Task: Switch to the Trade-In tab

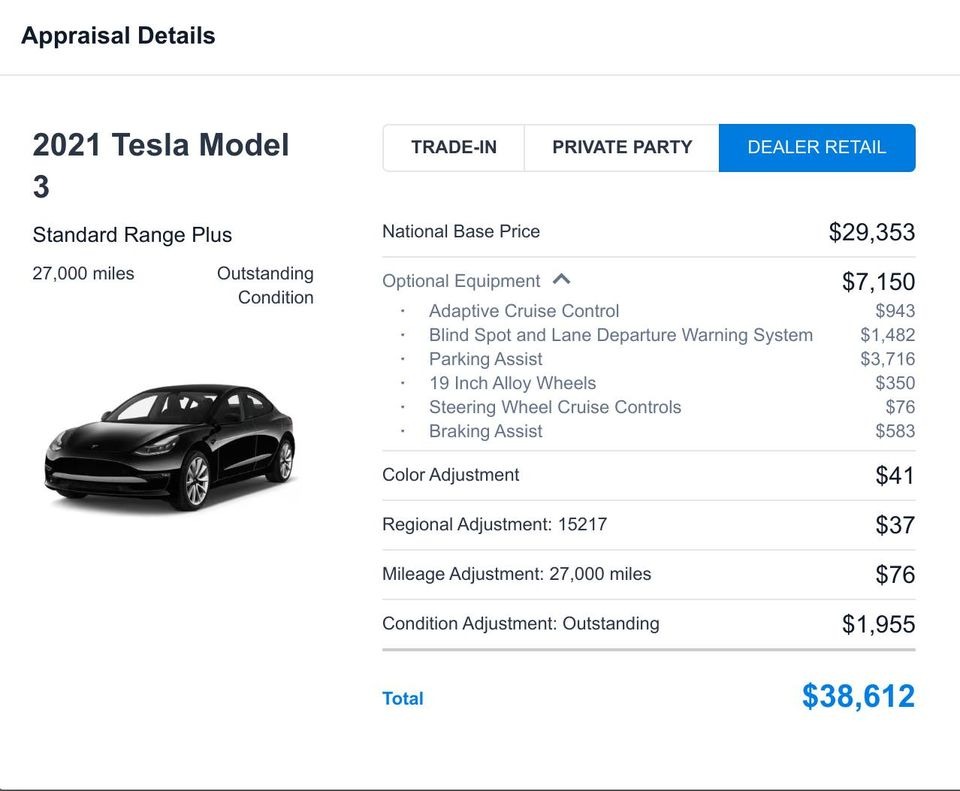Action: pos(454,148)
